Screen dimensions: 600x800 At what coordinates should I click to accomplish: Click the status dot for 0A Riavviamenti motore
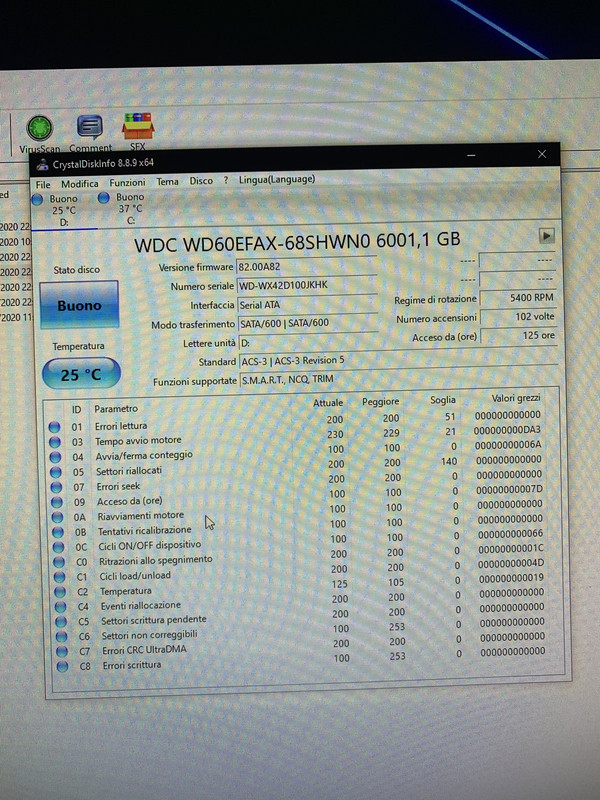tap(58, 517)
